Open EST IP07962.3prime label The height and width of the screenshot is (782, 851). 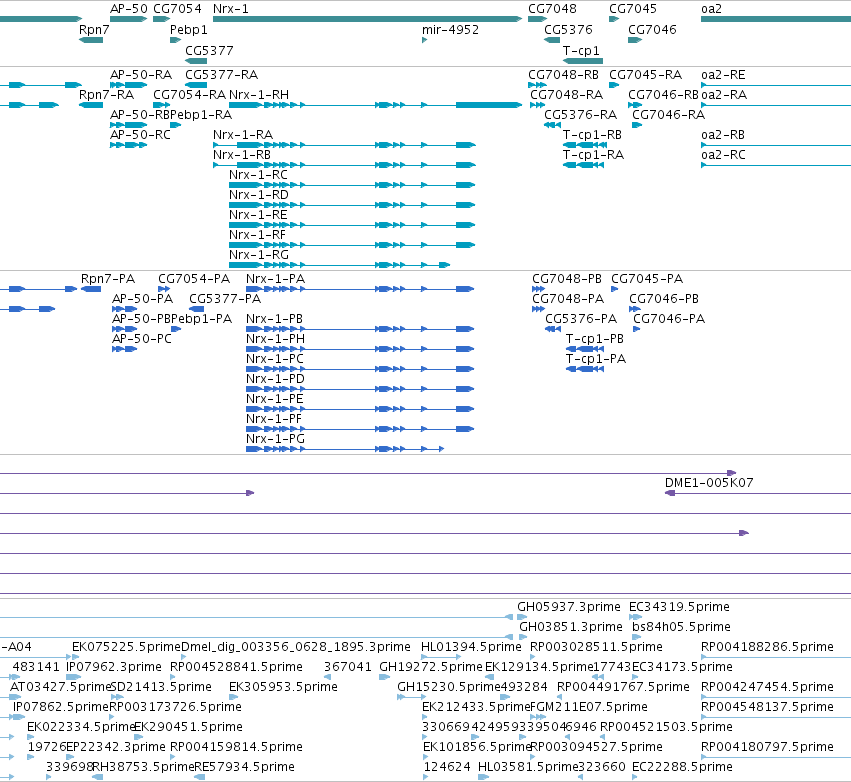click(114, 667)
